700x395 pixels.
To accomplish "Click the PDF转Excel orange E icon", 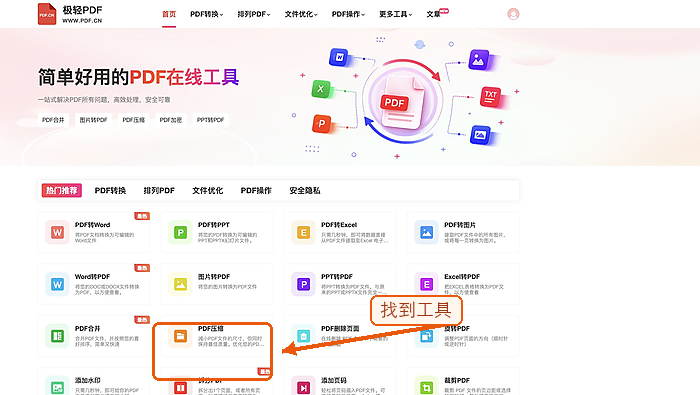I will pos(304,233).
